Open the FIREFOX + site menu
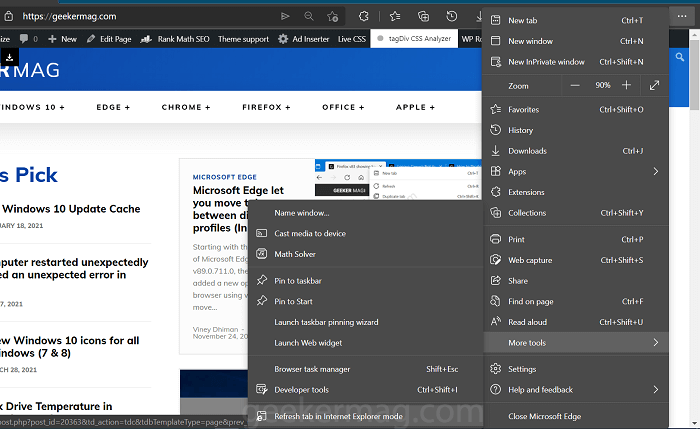This screenshot has width=700, height=429. (x=266, y=107)
